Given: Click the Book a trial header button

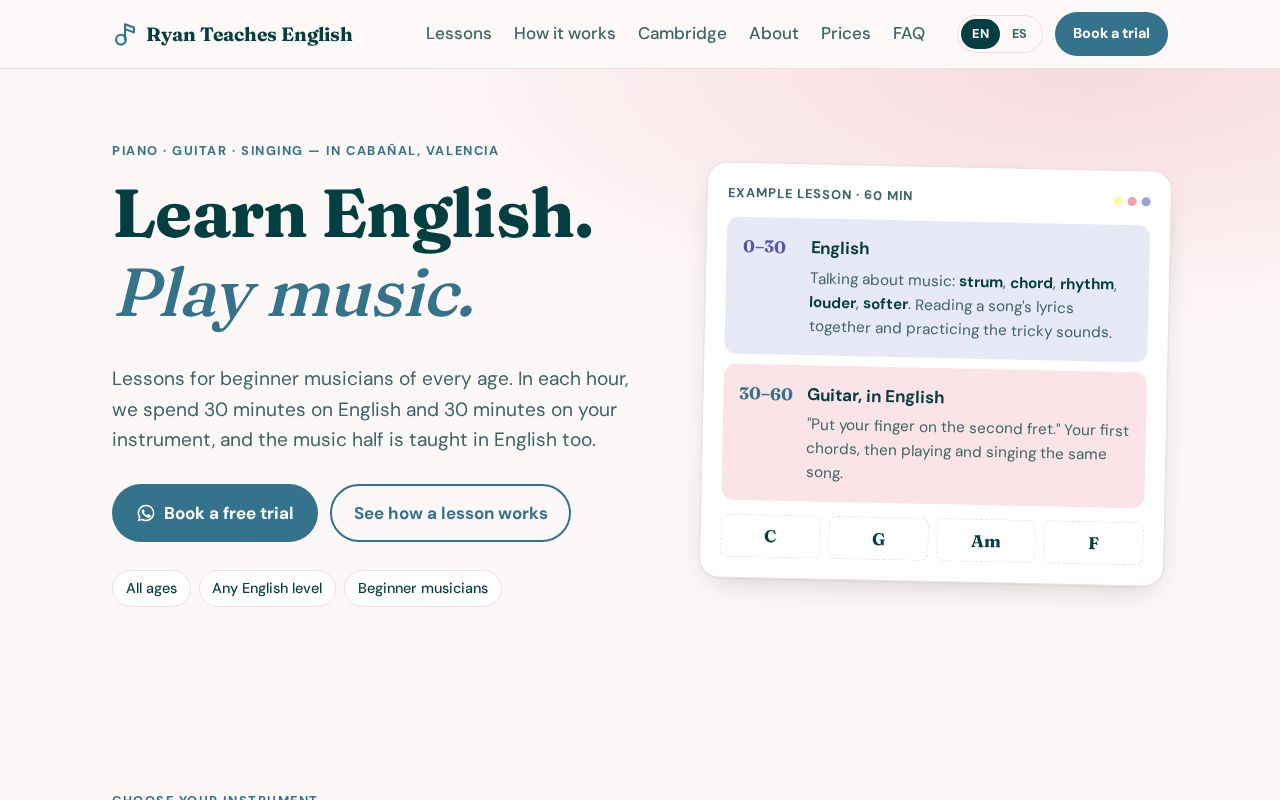Looking at the screenshot, I should (x=1111, y=34).
